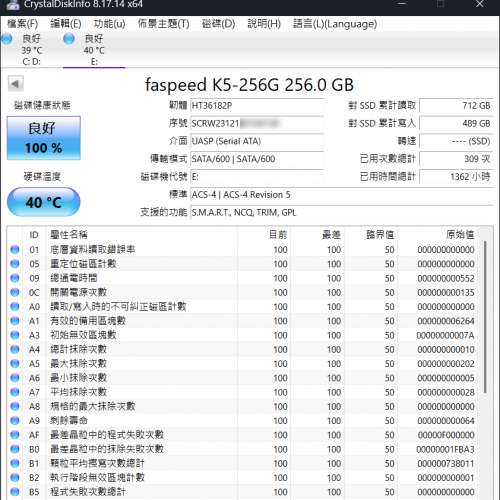The image size is (500, 500).
Task: Click the blue status orb for the C: D: disk
Action: [x=7, y=39]
